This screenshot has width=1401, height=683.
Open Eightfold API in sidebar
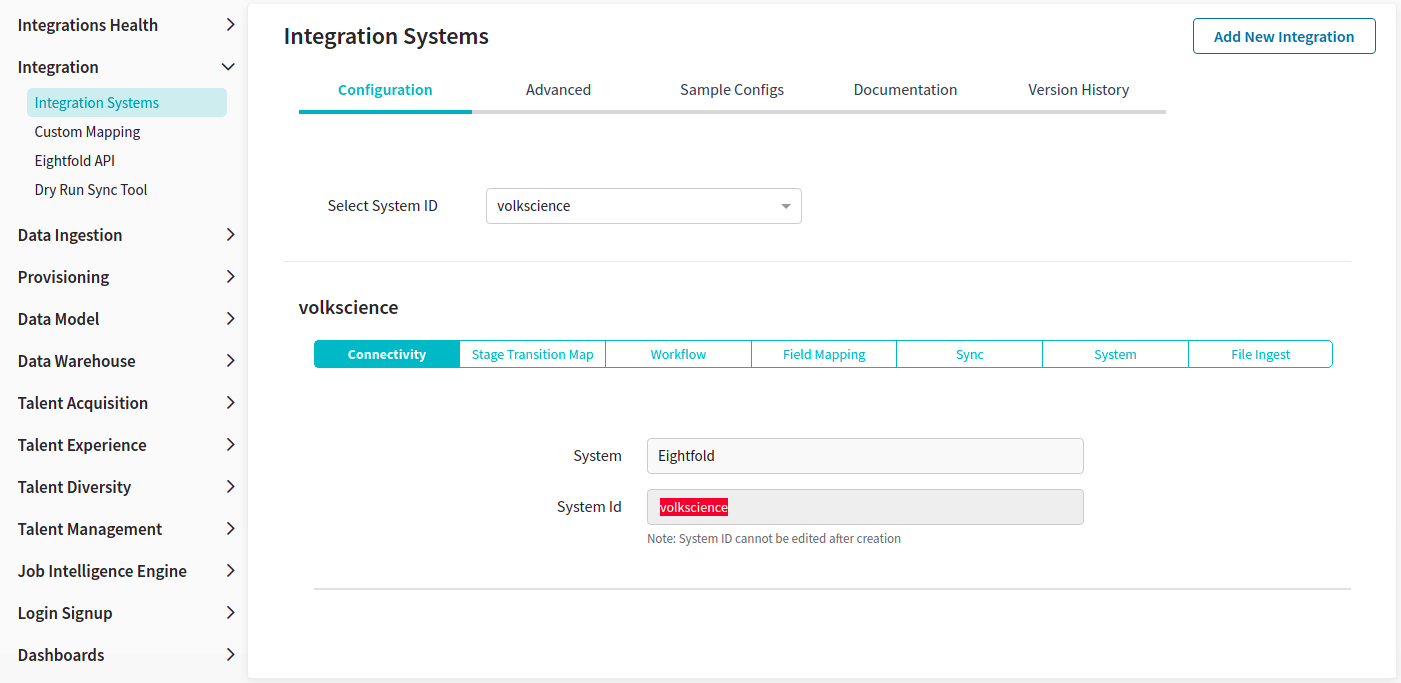75,160
